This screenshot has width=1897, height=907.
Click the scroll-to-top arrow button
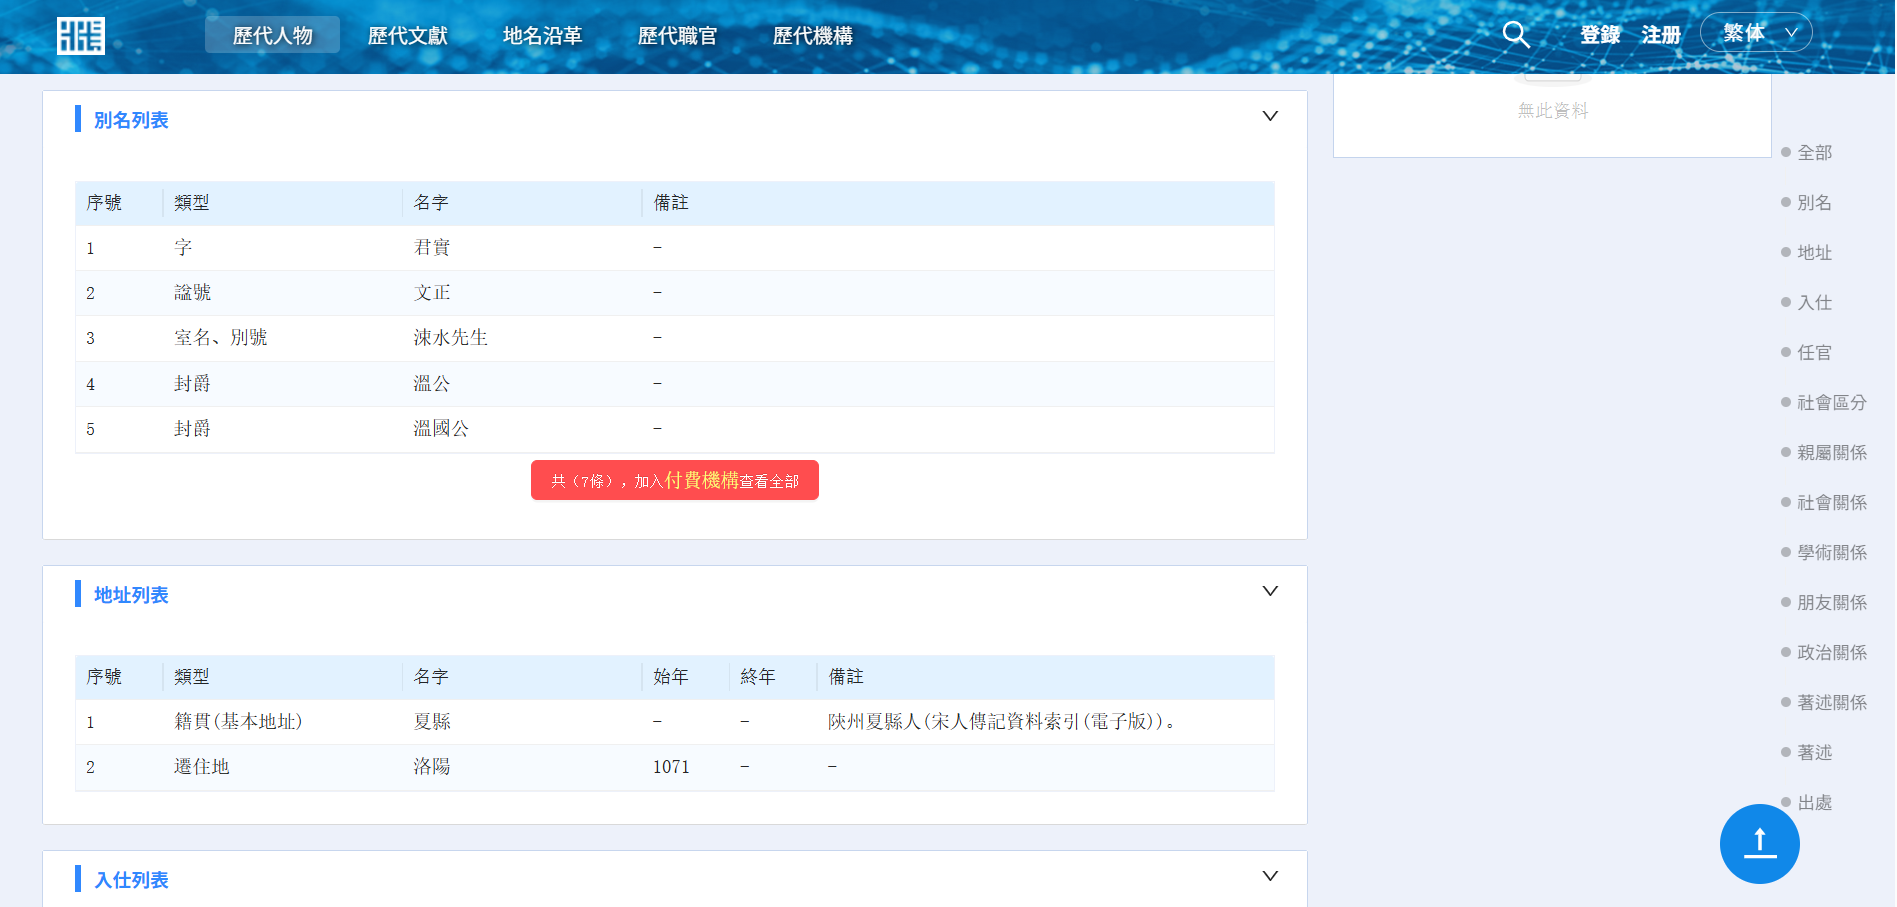[x=1759, y=843]
